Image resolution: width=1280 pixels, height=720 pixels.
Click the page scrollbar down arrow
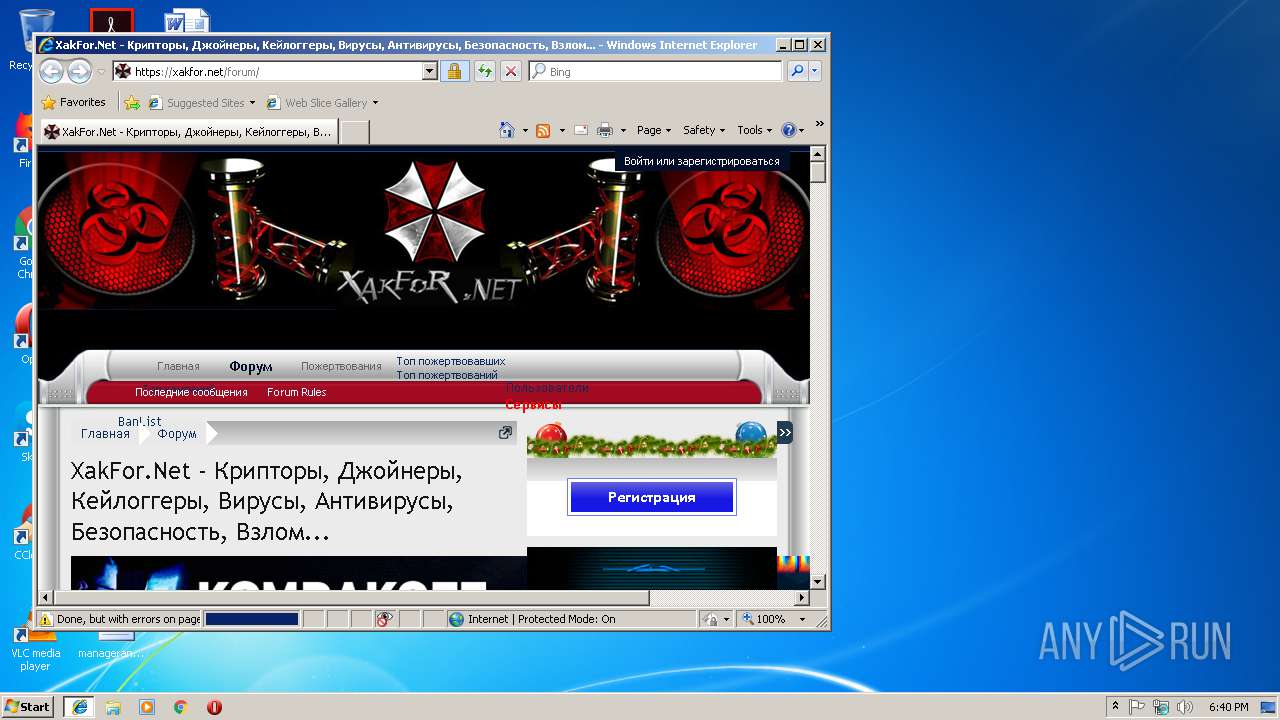coord(817,581)
